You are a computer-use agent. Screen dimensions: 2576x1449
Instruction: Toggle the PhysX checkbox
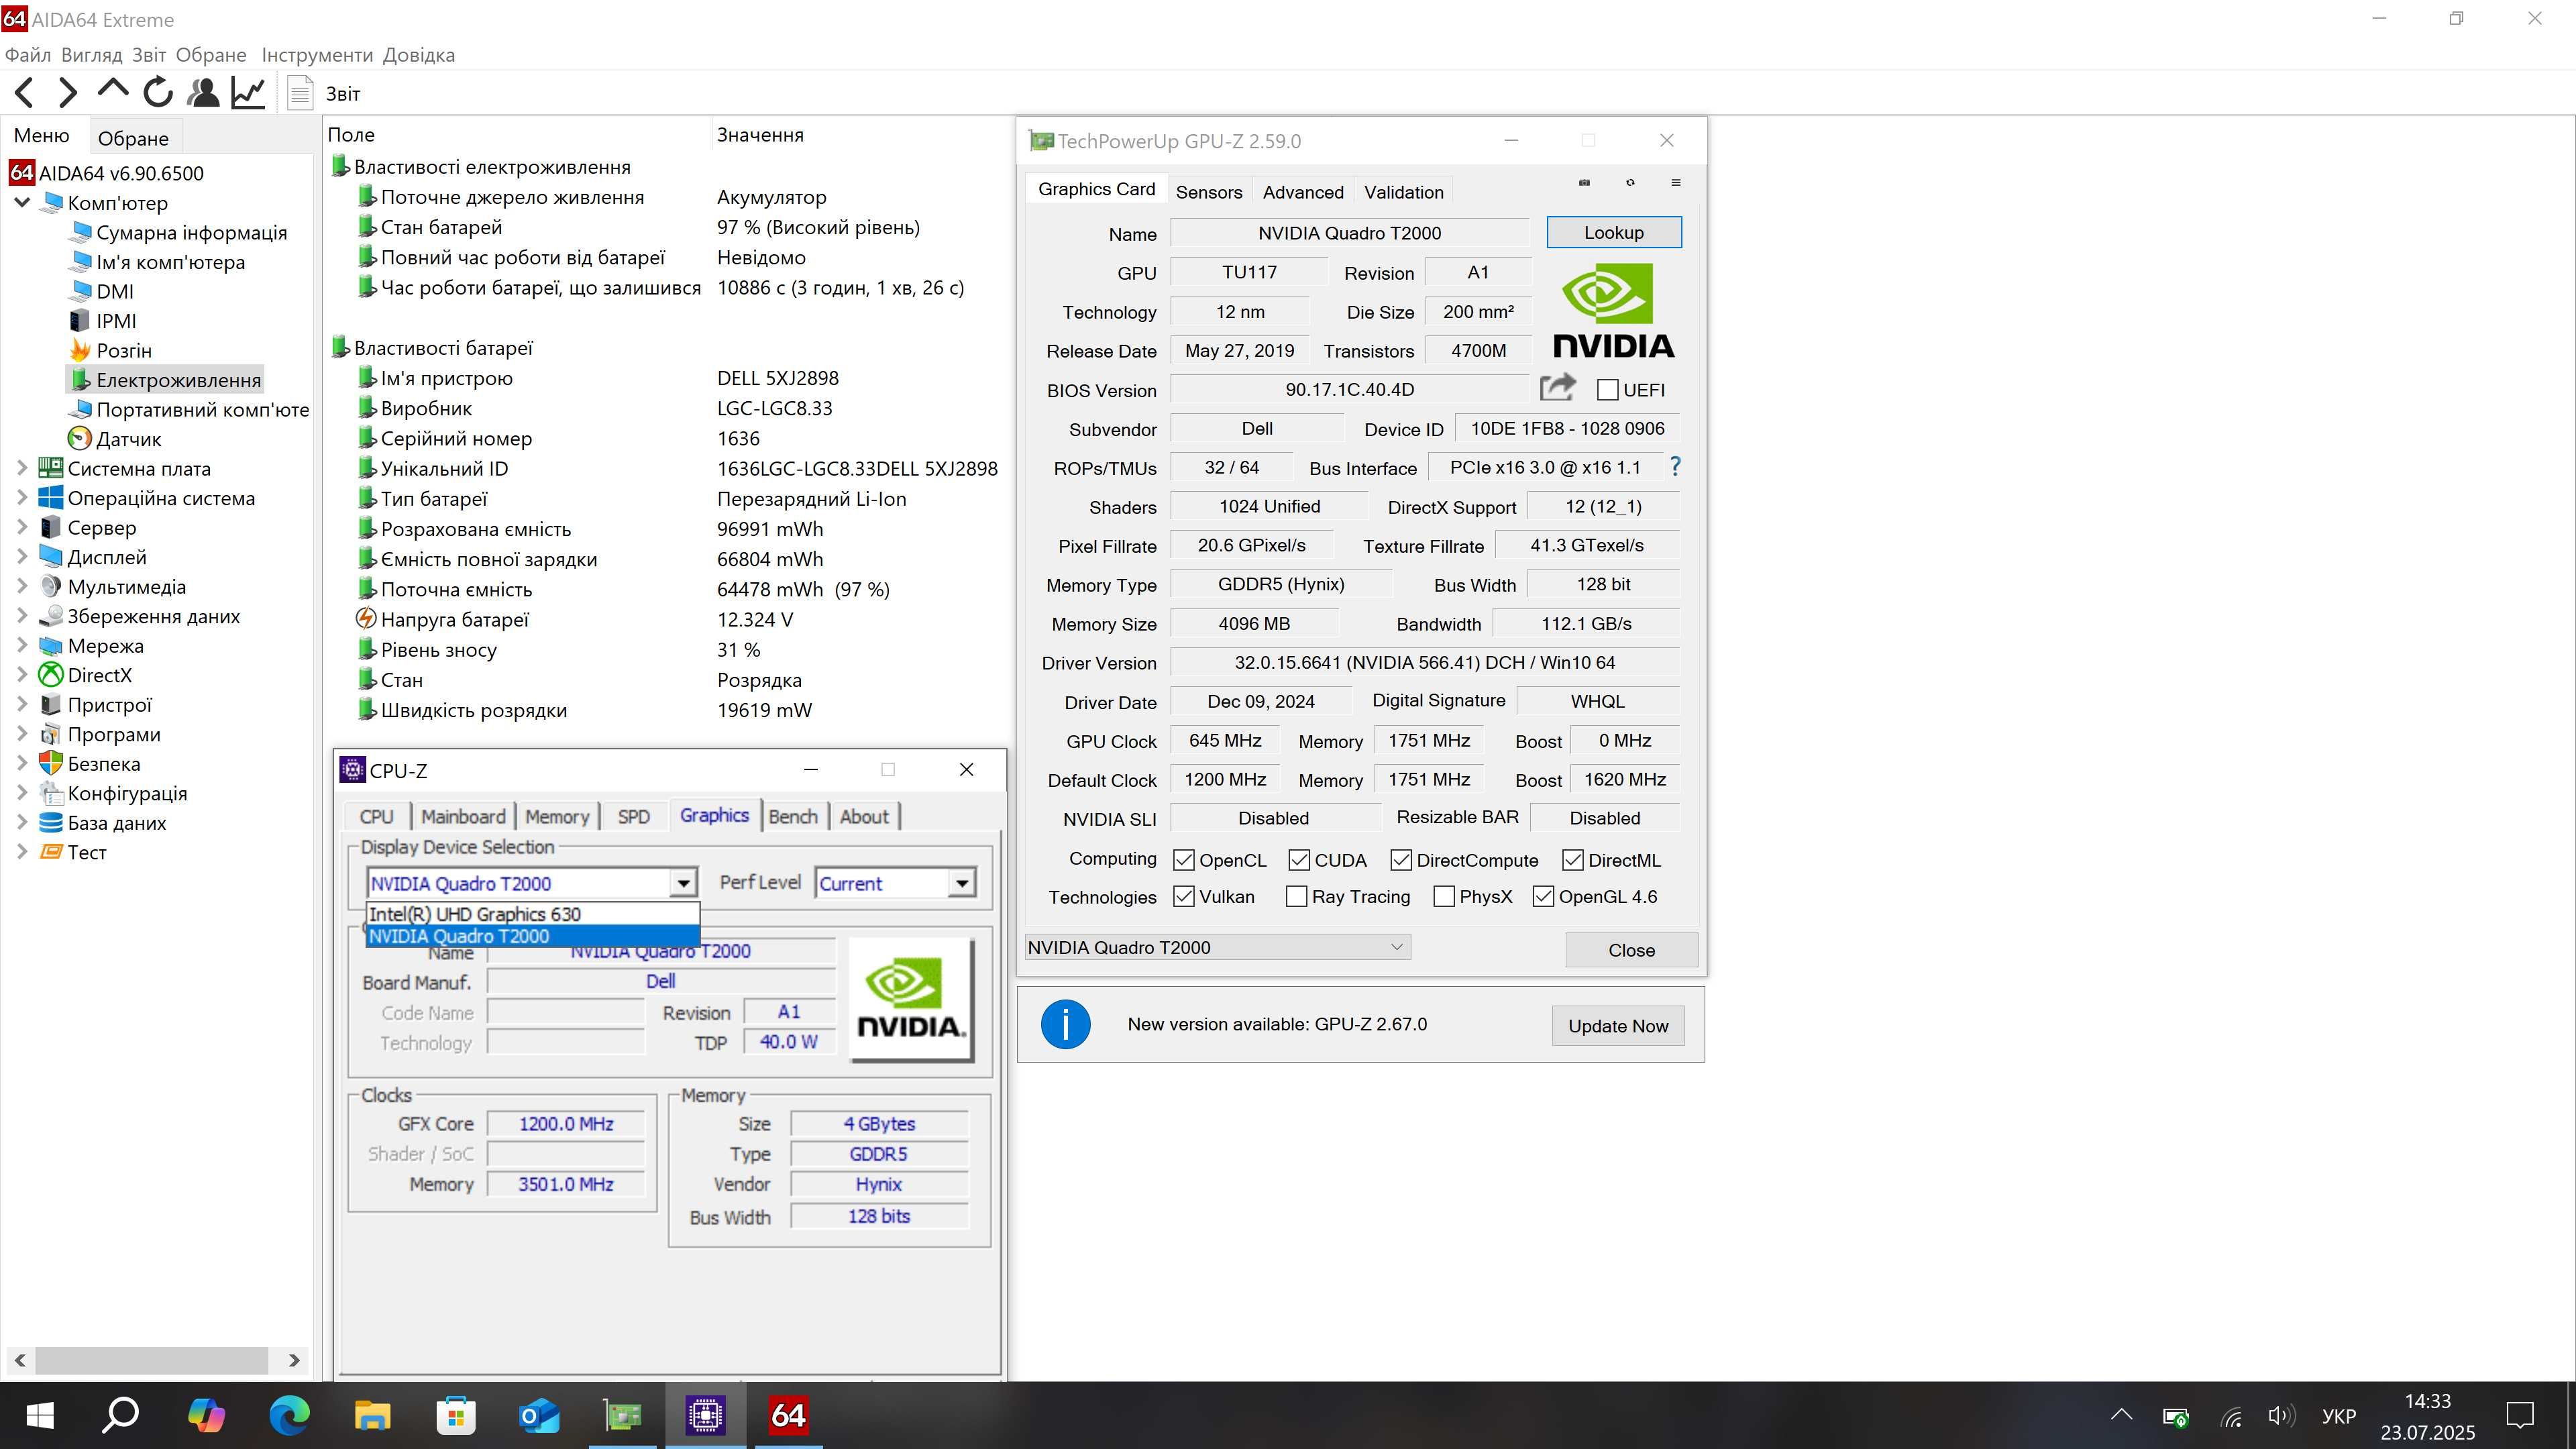pyautogui.click(x=1444, y=896)
